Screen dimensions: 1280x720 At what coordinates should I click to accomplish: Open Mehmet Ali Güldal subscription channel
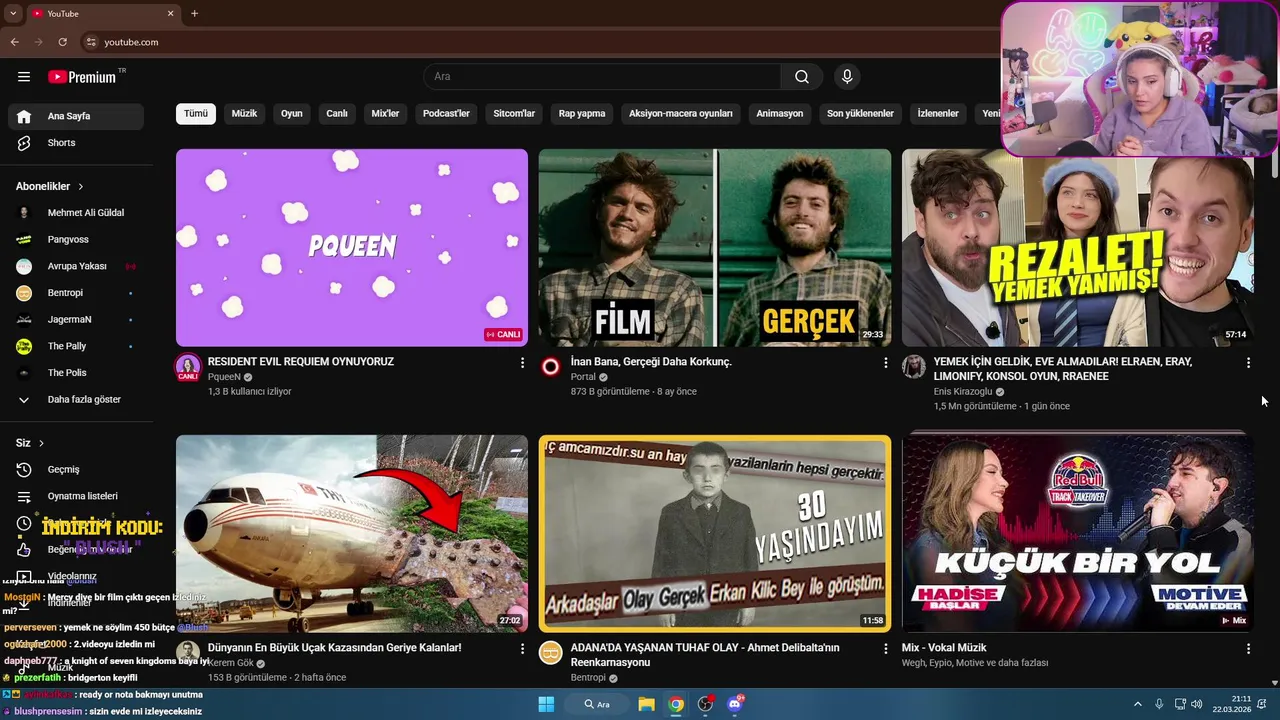pyautogui.click(x=76, y=213)
